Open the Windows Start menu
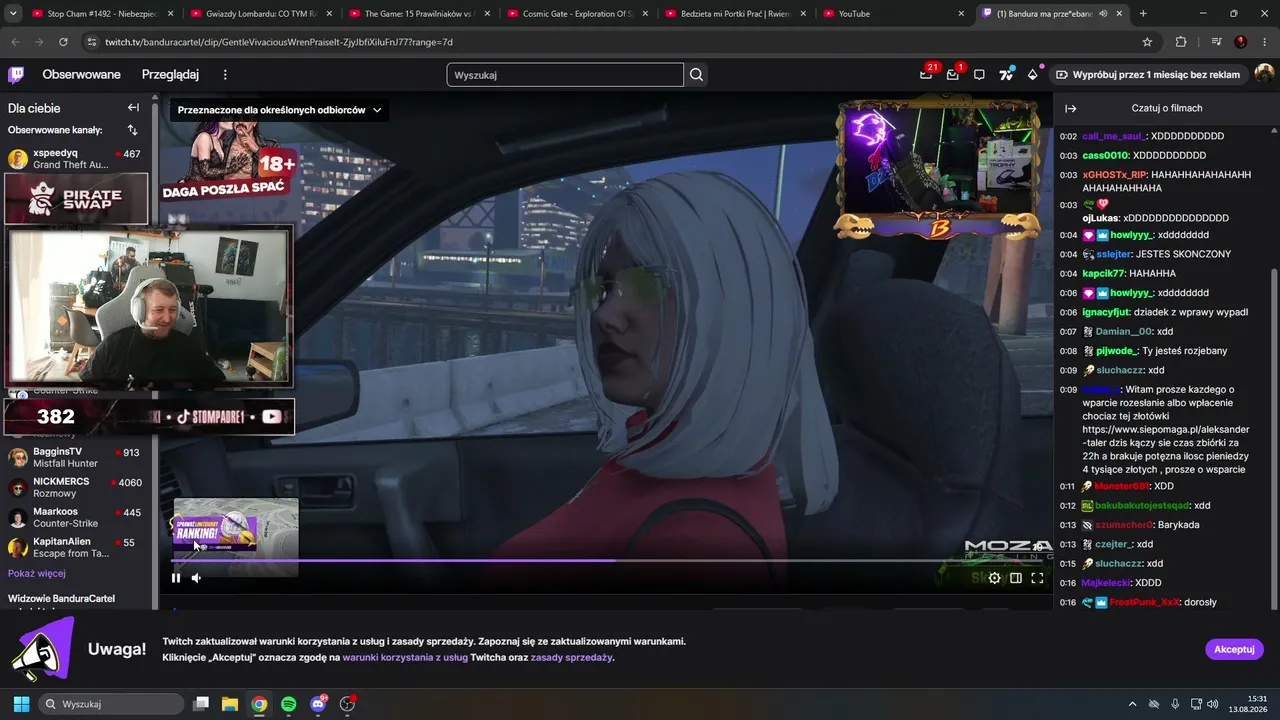This screenshot has width=1280, height=720. (21, 704)
